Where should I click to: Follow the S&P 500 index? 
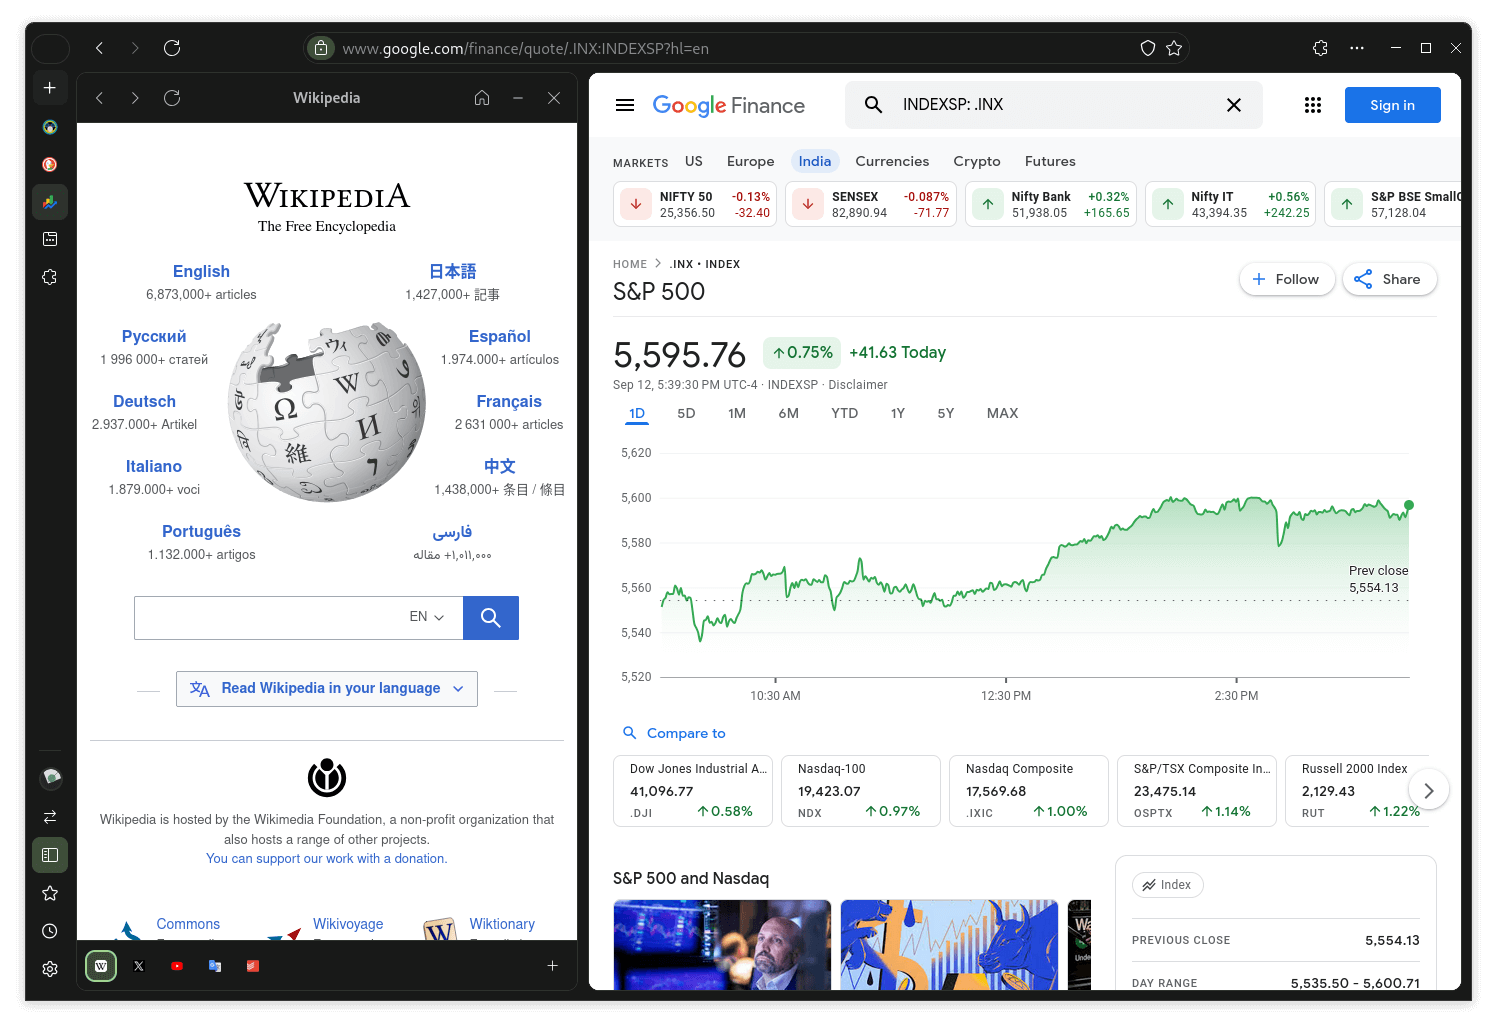(1288, 279)
